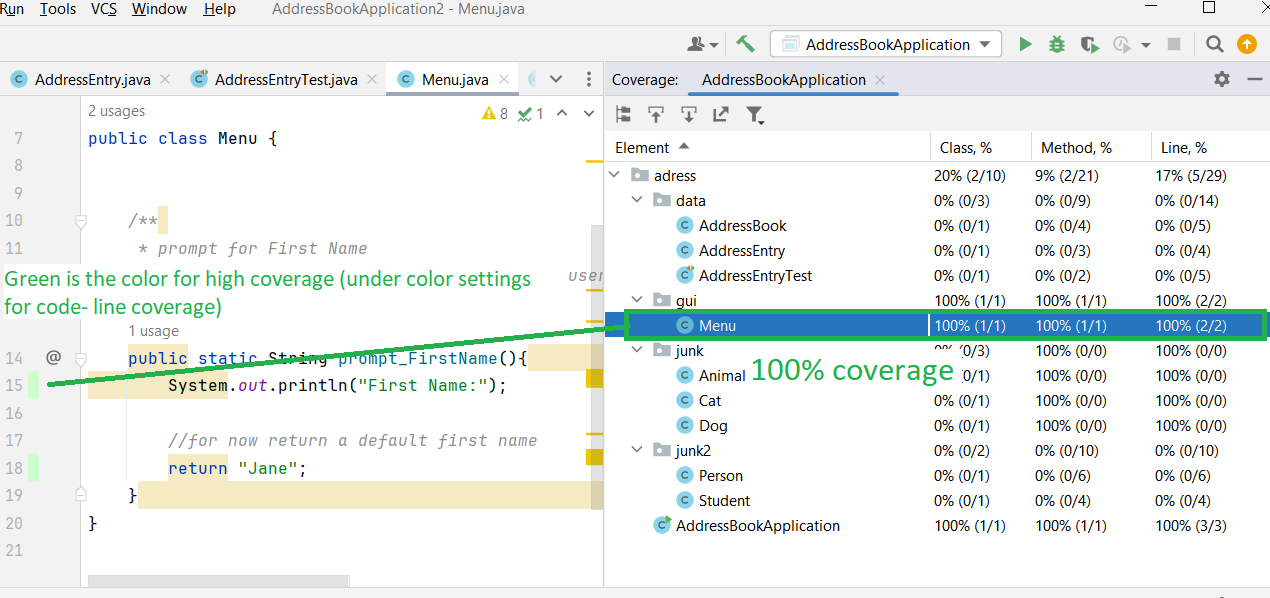Click the Build Project hammer icon
This screenshot has width=1270, height=598.
pos(745,44)
